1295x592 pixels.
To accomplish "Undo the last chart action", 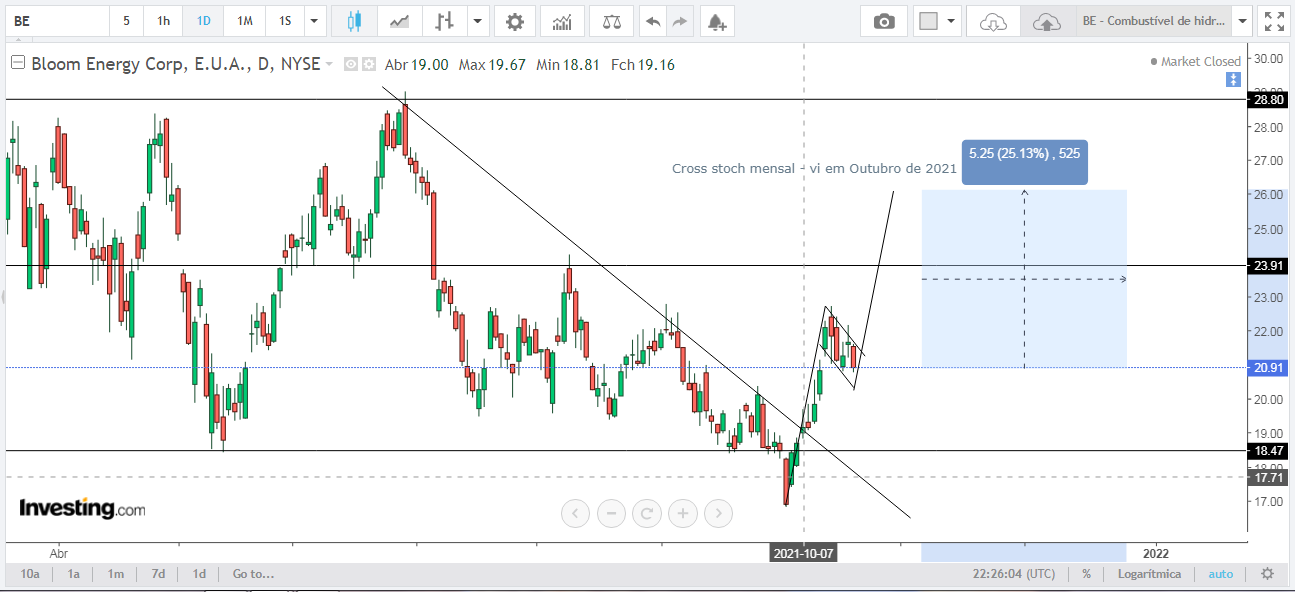I will (653, 21).
